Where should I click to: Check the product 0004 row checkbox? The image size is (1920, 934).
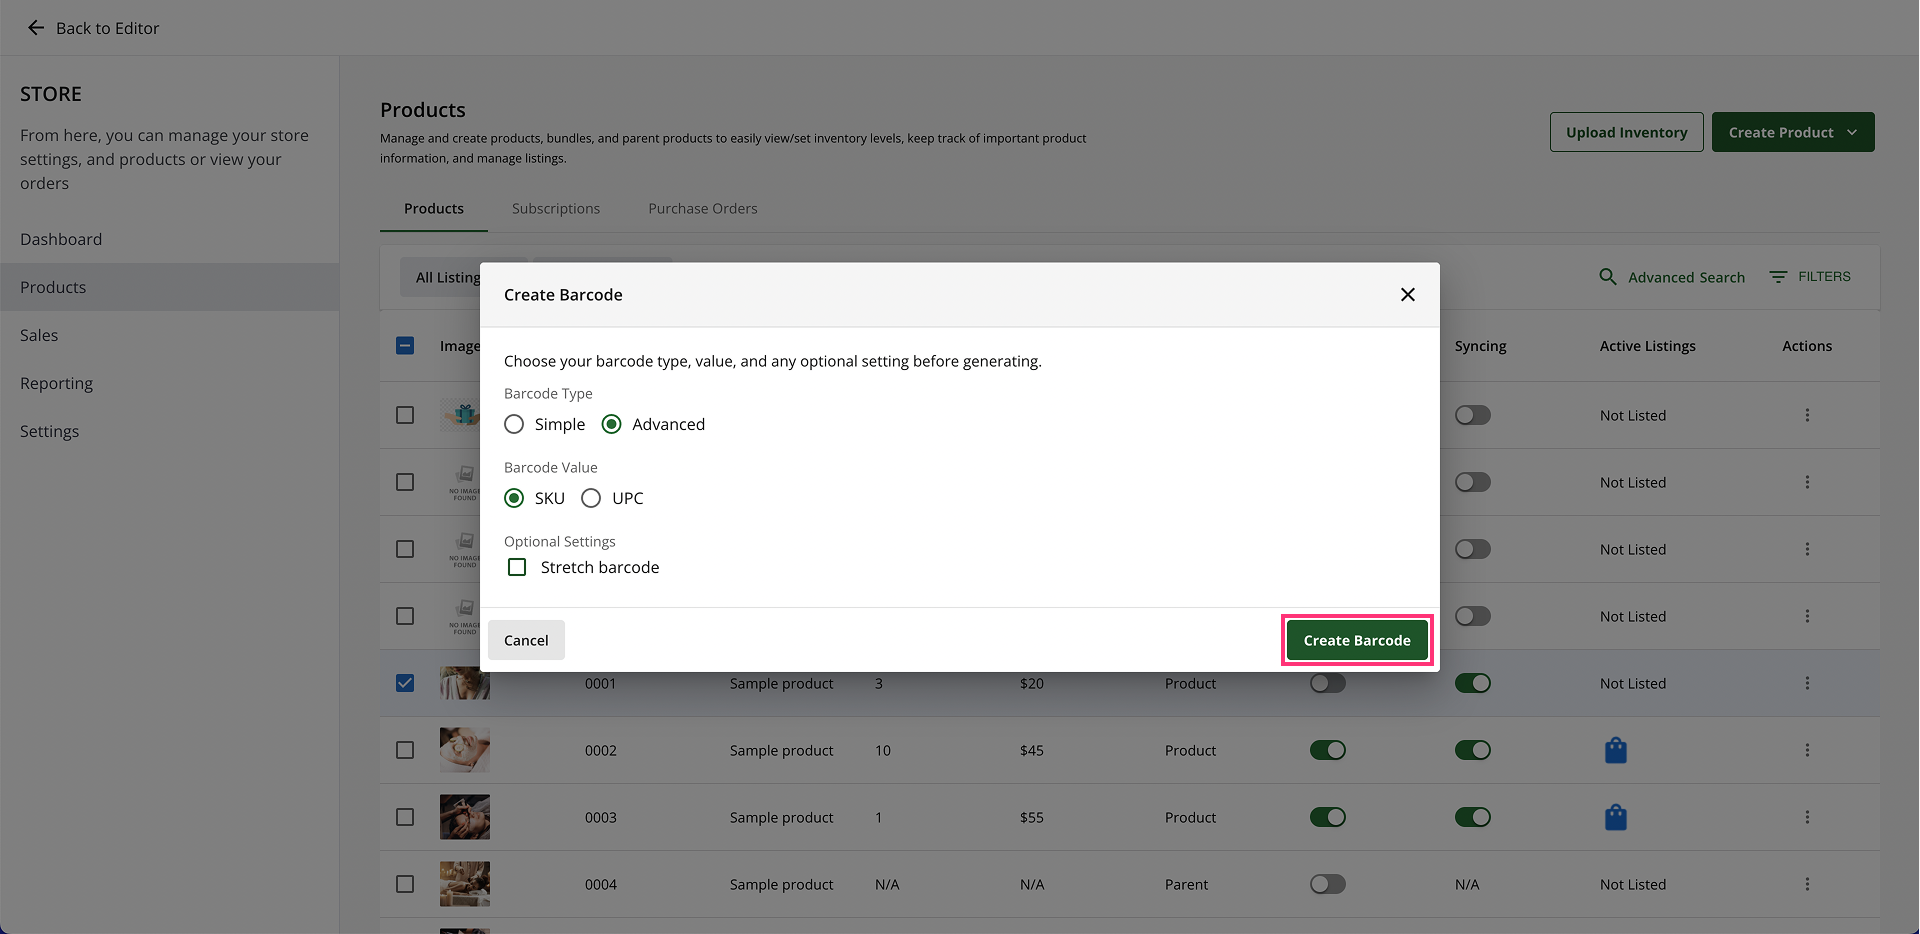pyautogui.click(x=405, y=884)
